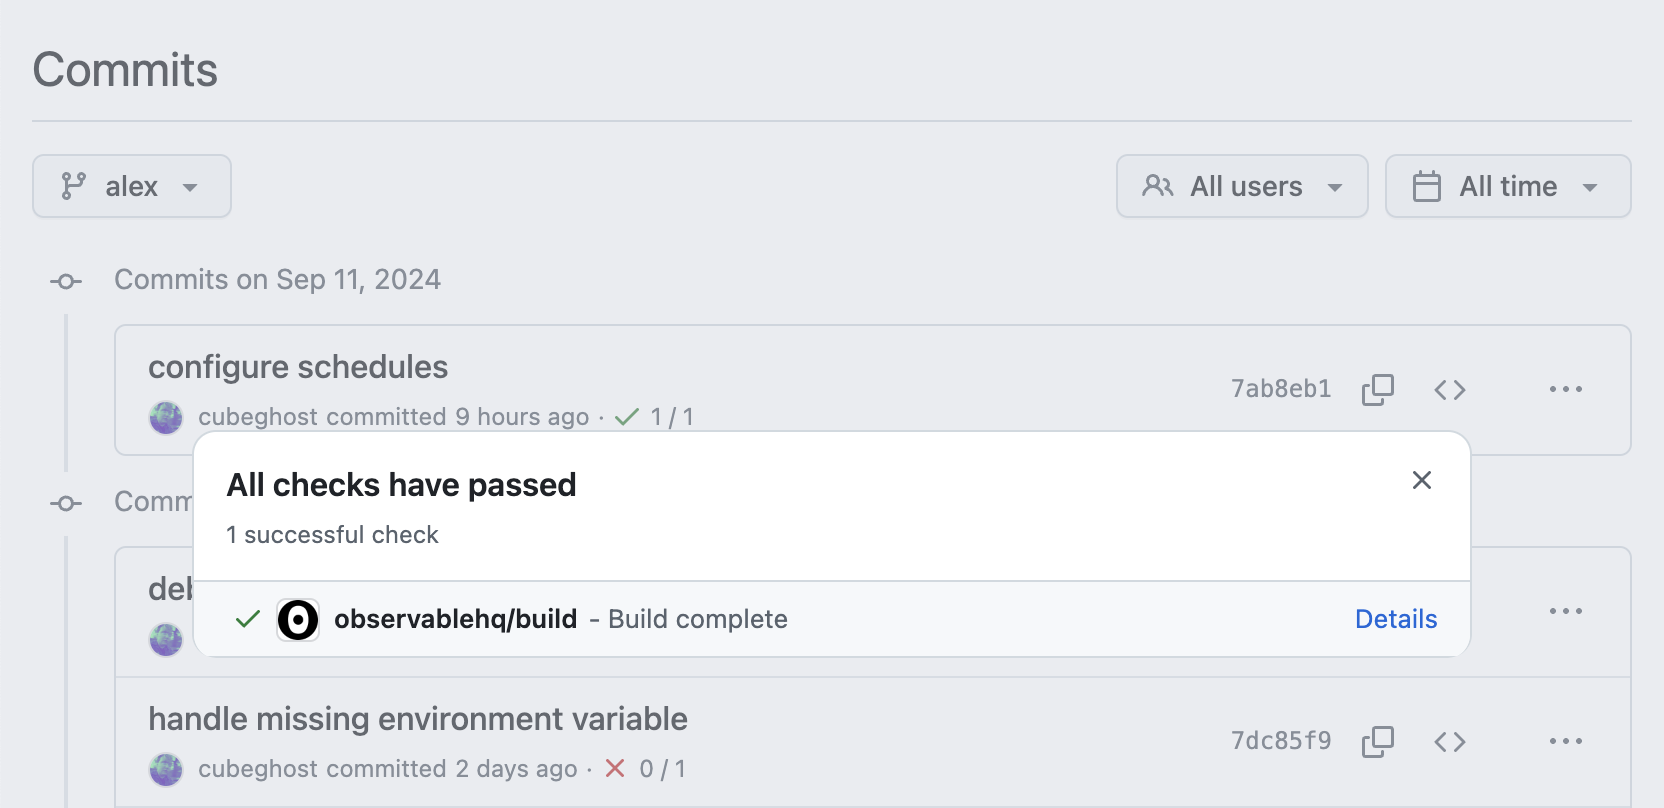The width and height of the screenshot is (1664, 808).
Task: Open Details for the observablehq/build check
Action: coord(1395,619)
